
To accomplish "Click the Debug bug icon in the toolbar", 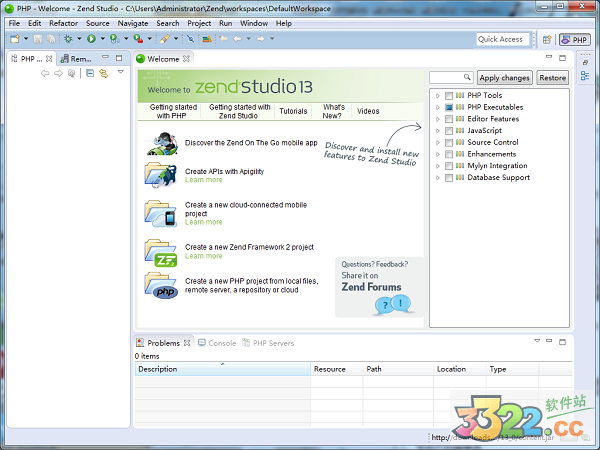I will tap(69, 39).
